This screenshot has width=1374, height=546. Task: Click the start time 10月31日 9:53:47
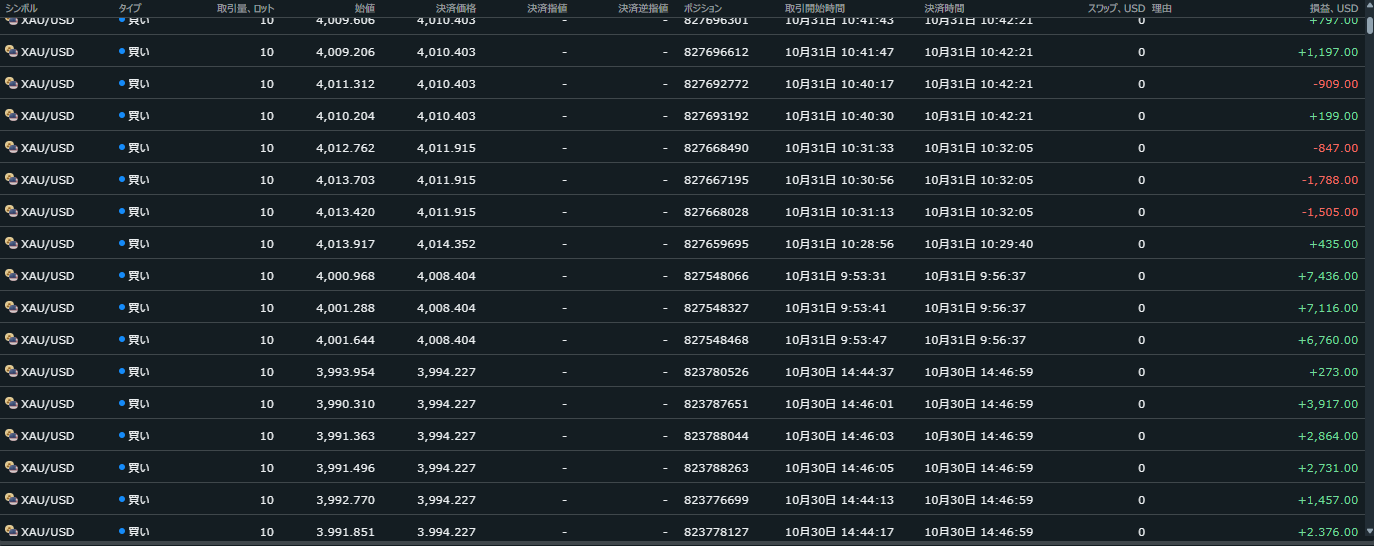click(836, 340)
